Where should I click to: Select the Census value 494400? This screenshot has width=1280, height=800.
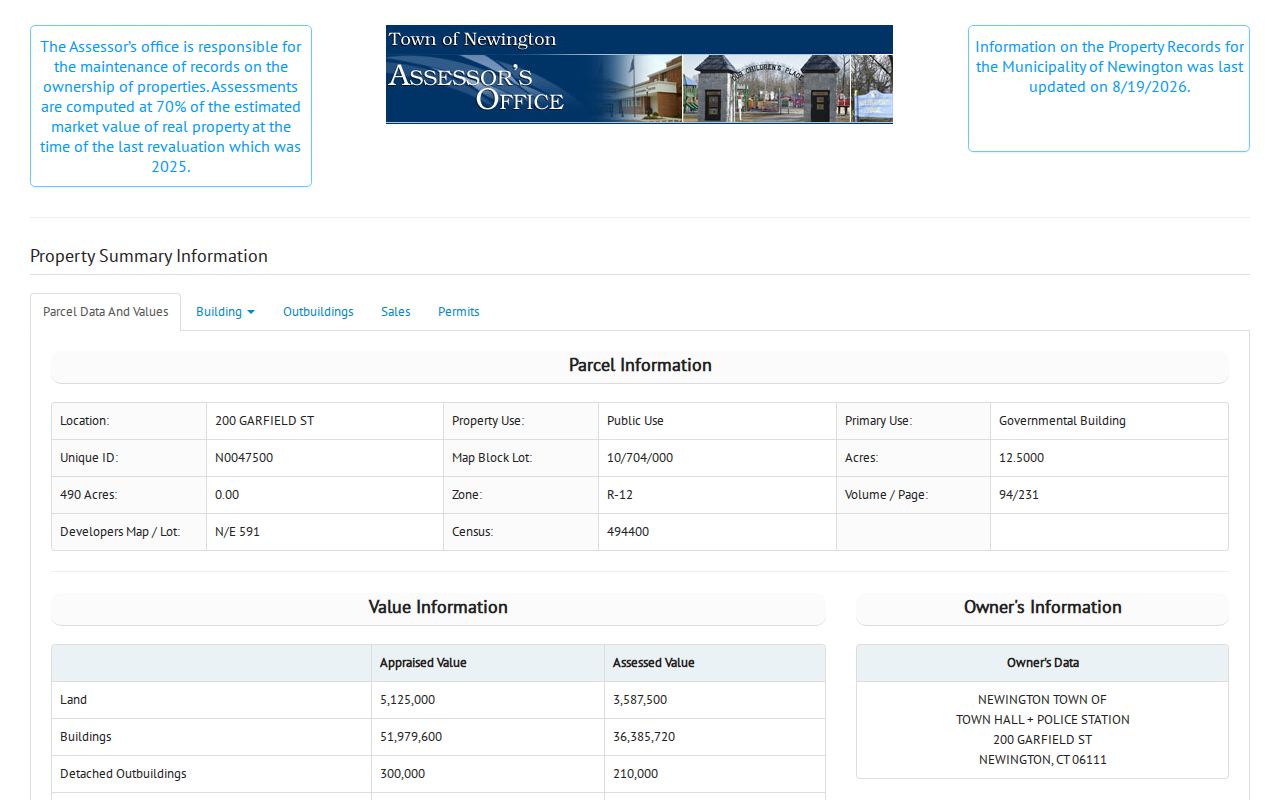tap(628, 532)
